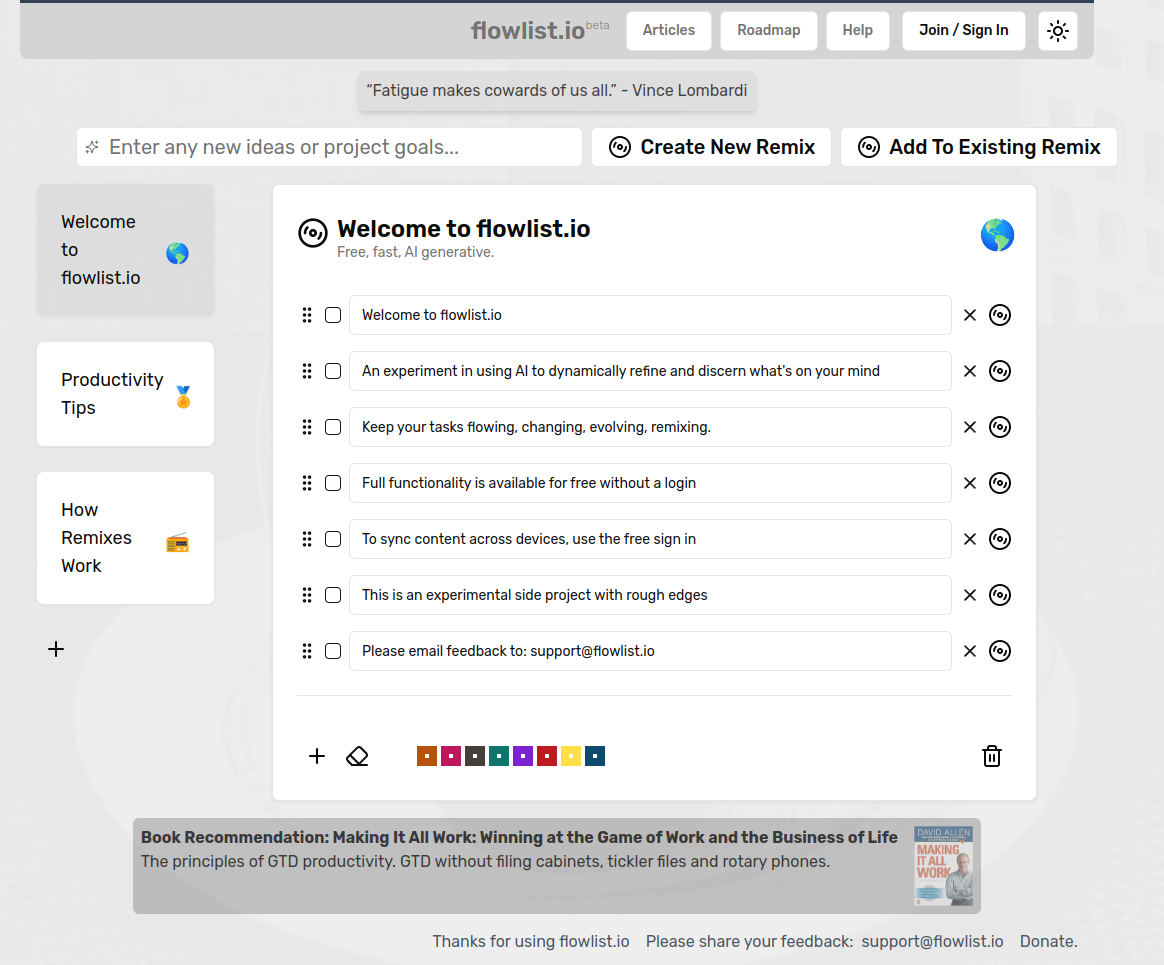Click the flowlist.io beta logo
The width and height of the screenshot is (1164, 965).
(x=540, y=30)
